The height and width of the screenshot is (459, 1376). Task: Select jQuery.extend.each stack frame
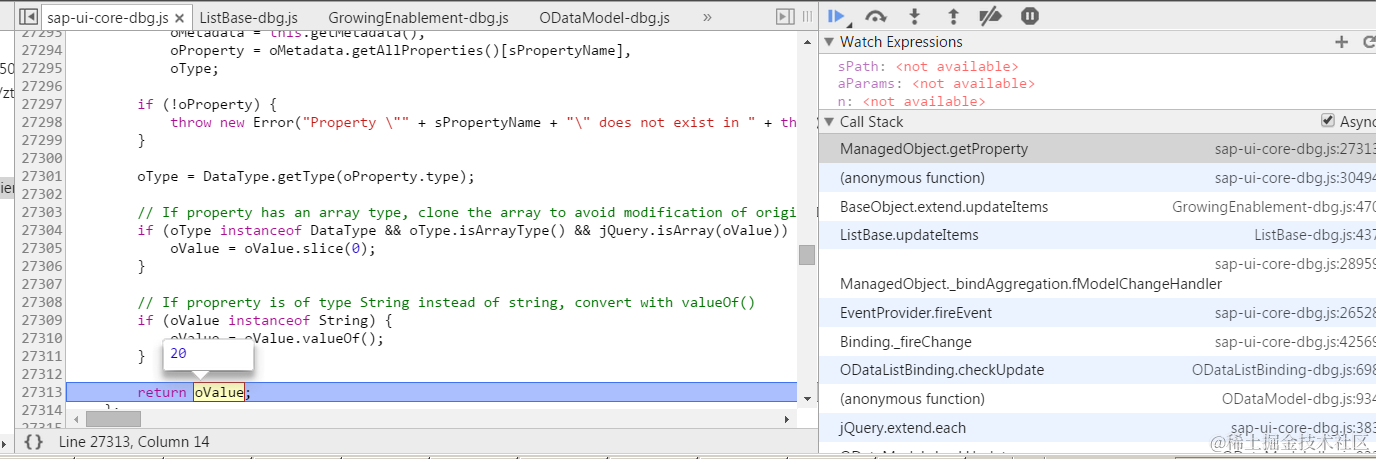click(1097, 428)
